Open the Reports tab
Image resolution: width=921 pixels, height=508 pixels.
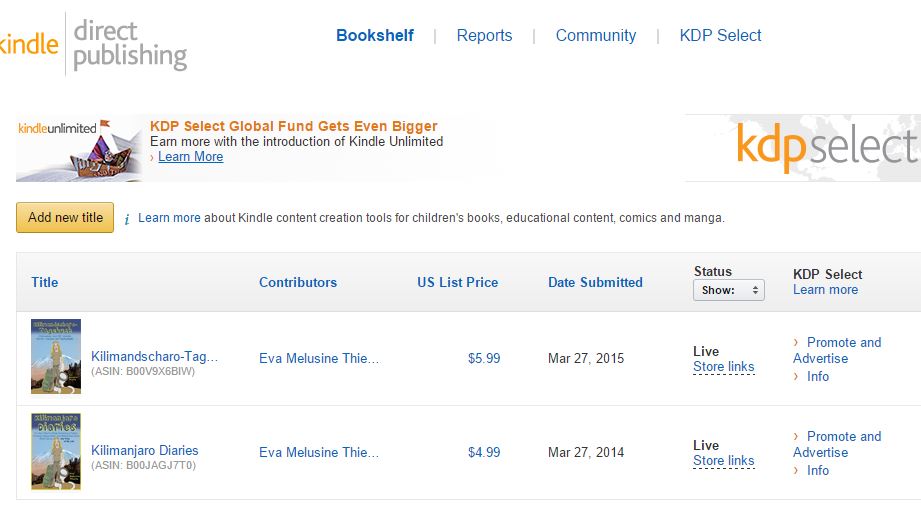click(484, 35)
